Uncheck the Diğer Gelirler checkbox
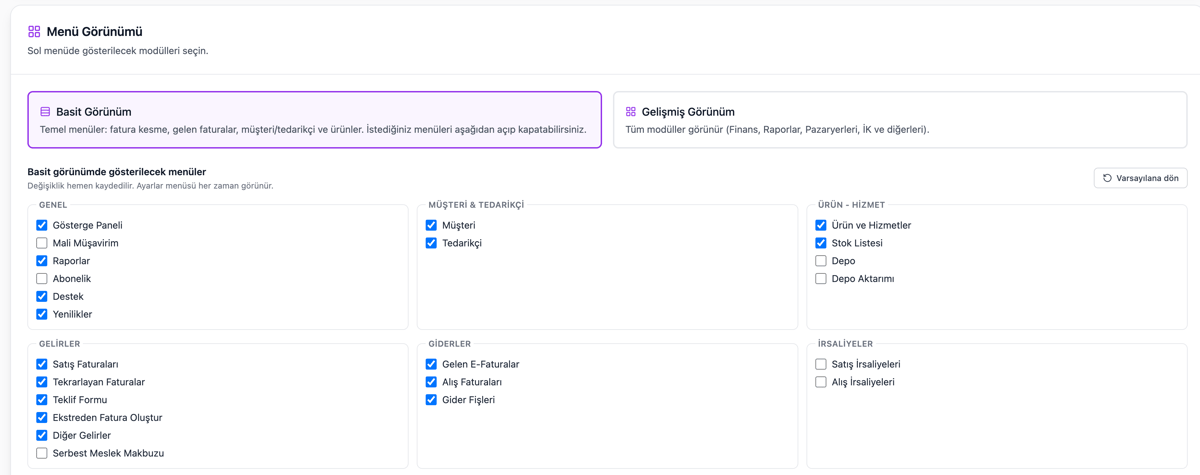 42,435
